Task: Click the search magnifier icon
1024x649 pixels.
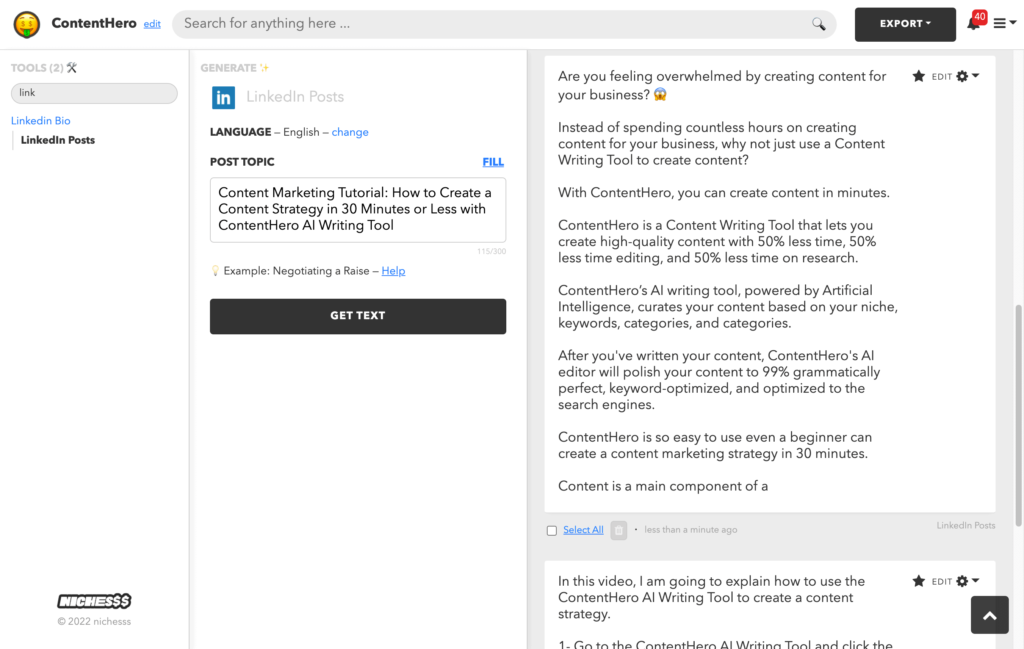Action: [818, 24]
